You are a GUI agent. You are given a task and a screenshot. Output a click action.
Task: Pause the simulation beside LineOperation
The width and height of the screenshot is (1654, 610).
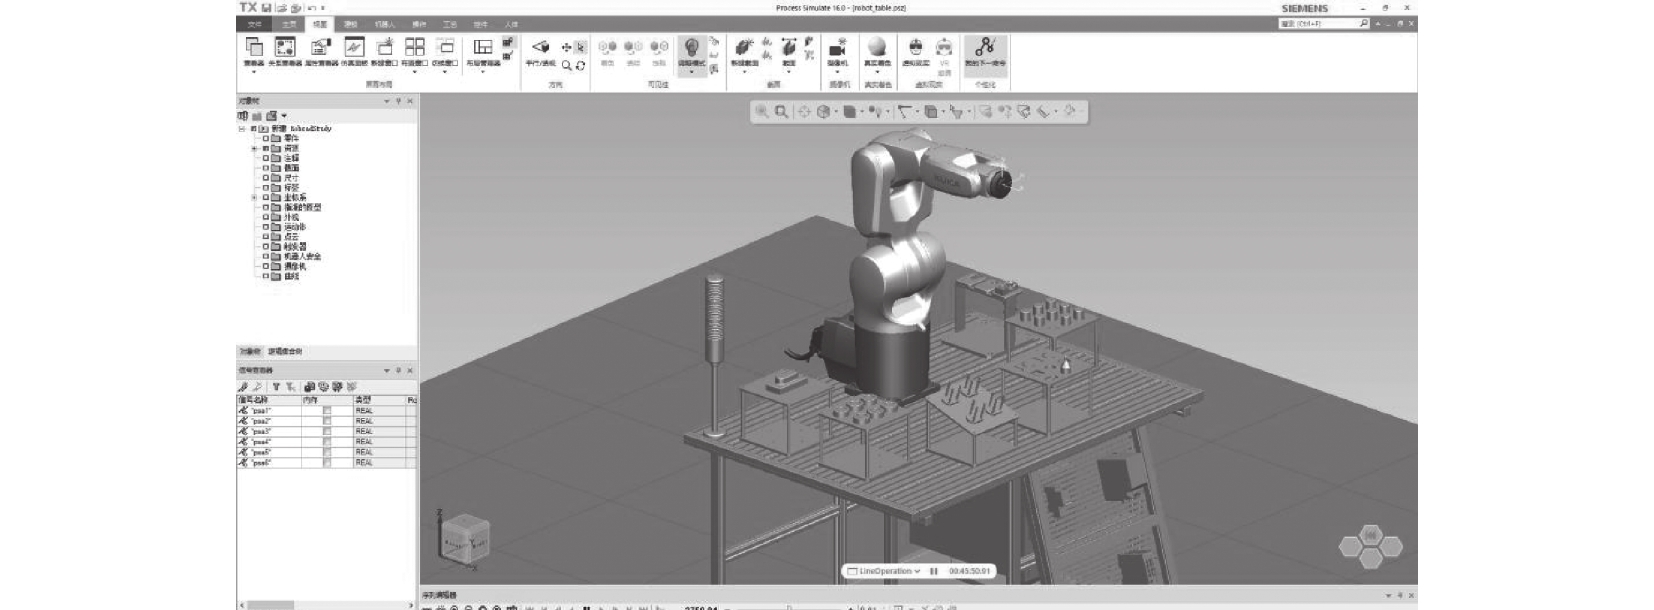pos(934,571)
